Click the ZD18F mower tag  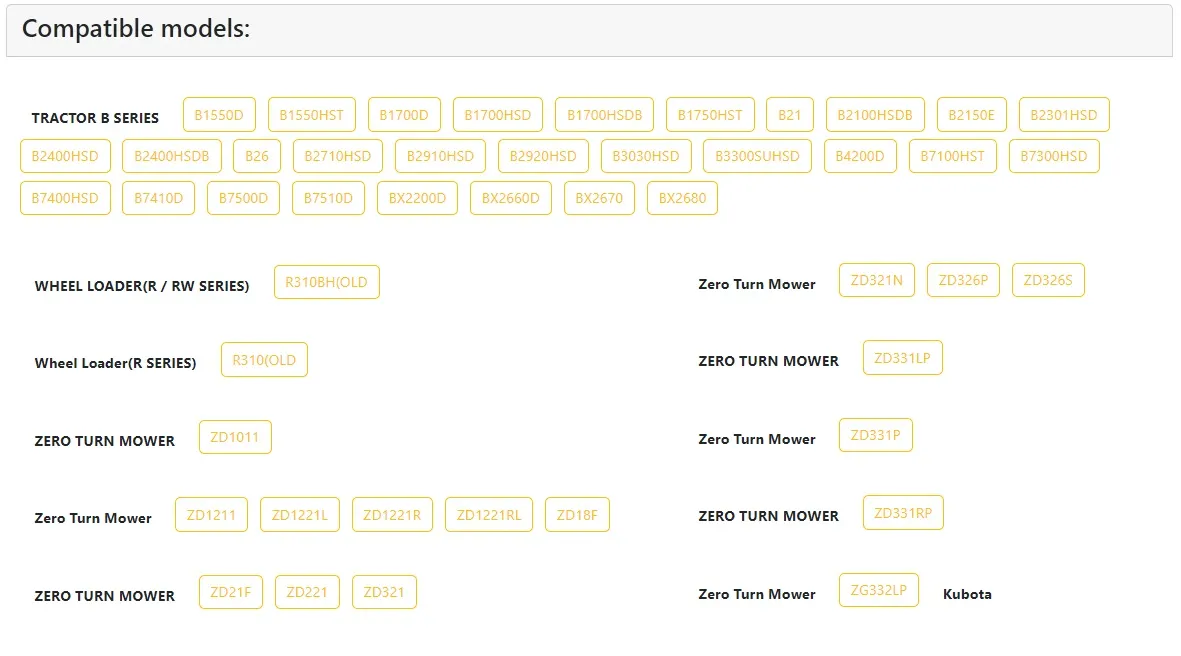[577, 514]
